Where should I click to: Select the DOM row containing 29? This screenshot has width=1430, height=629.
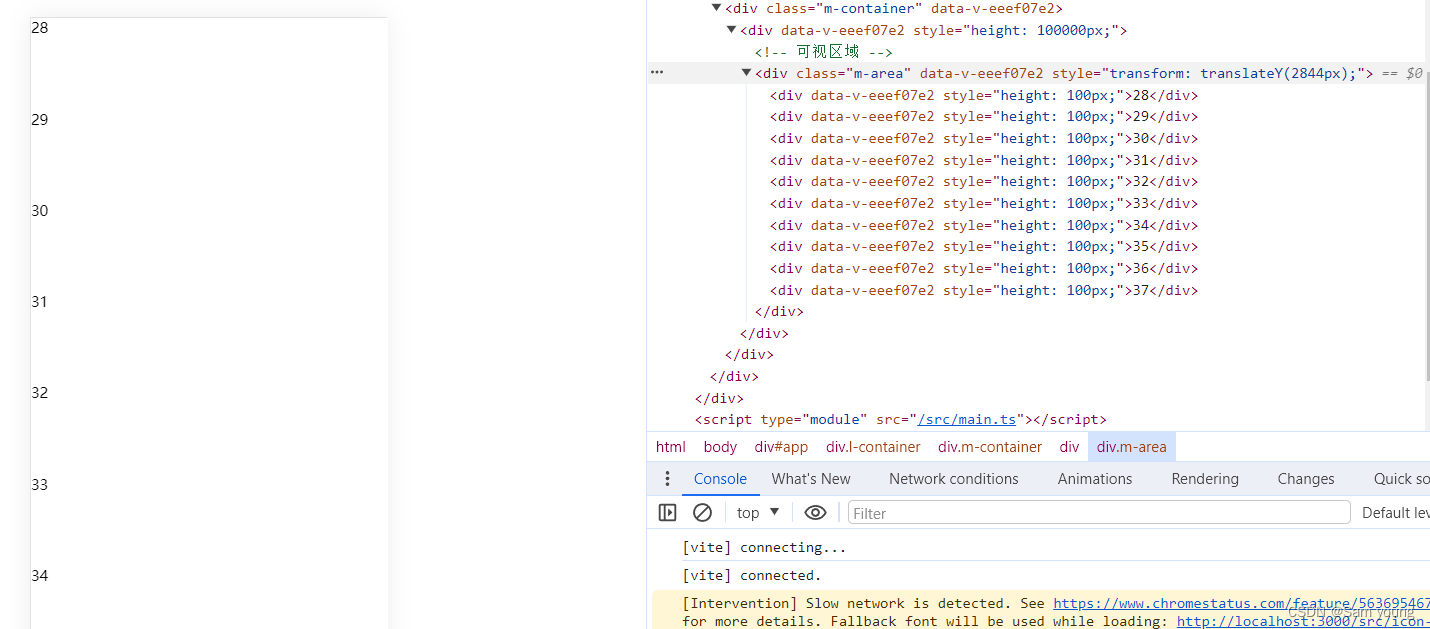pyautogui.click(x=984, y=117)
